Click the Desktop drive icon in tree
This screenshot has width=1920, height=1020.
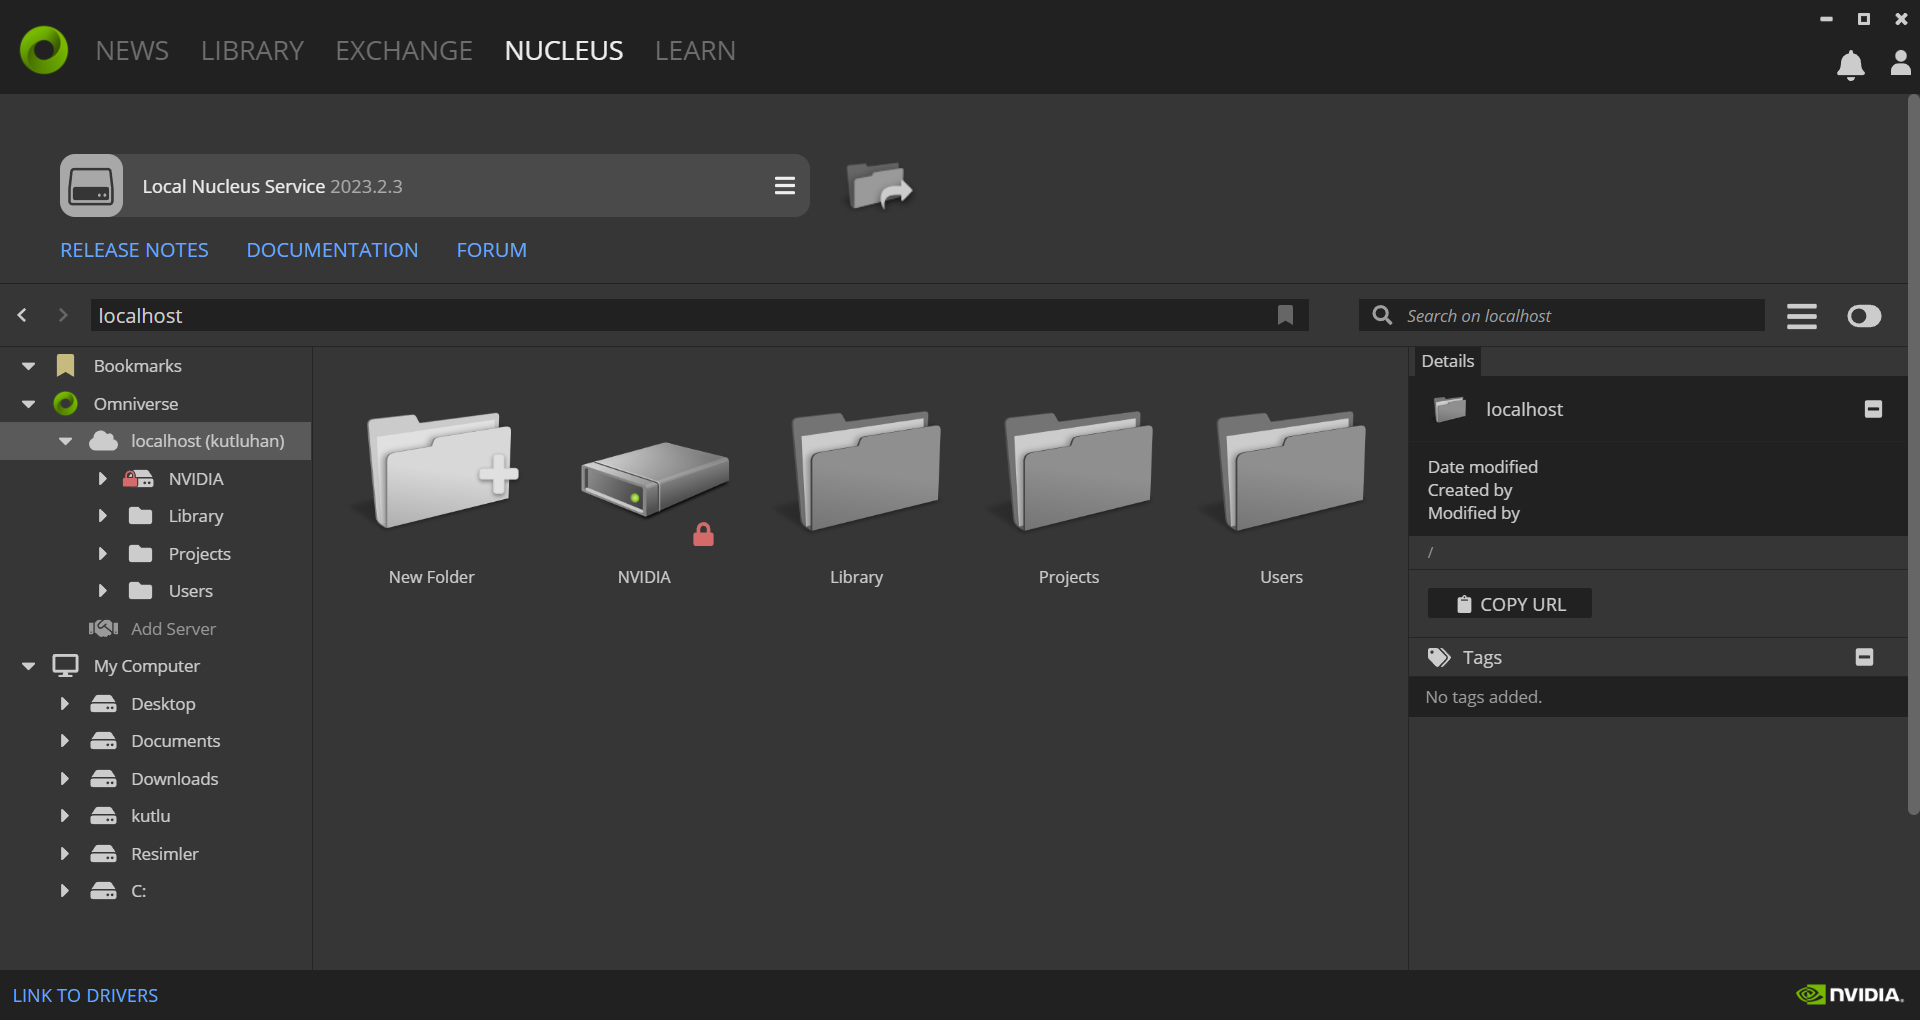pos(103,704)
